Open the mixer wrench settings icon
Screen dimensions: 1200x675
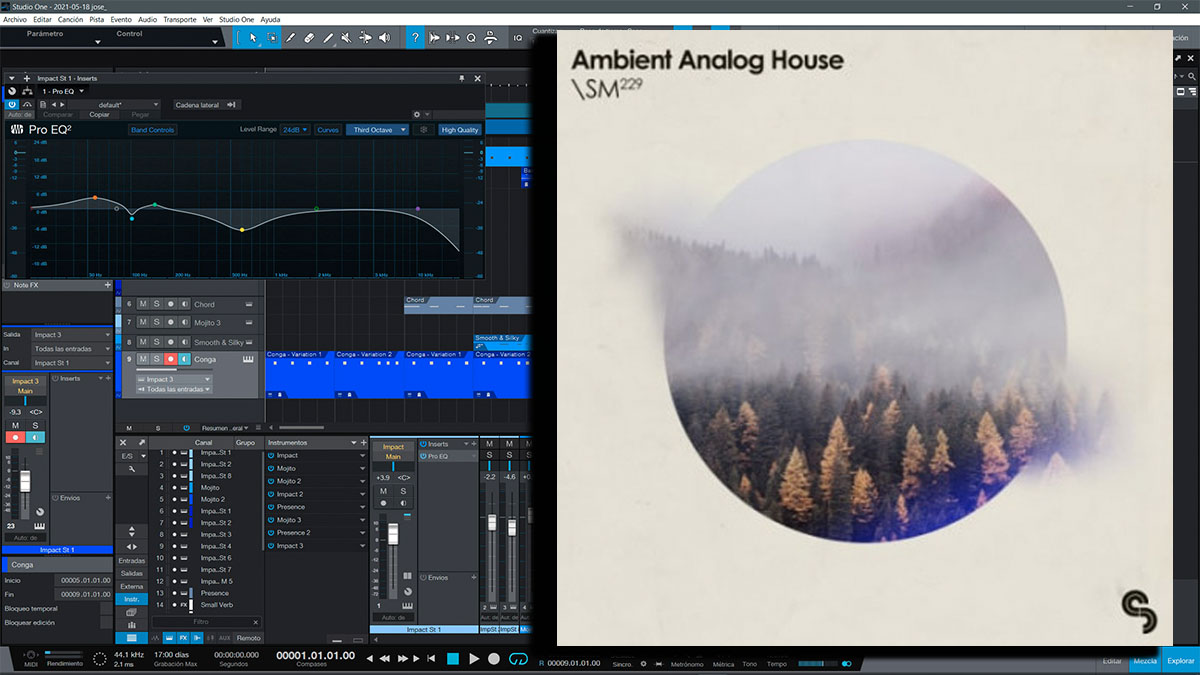(x=131, y=468)
